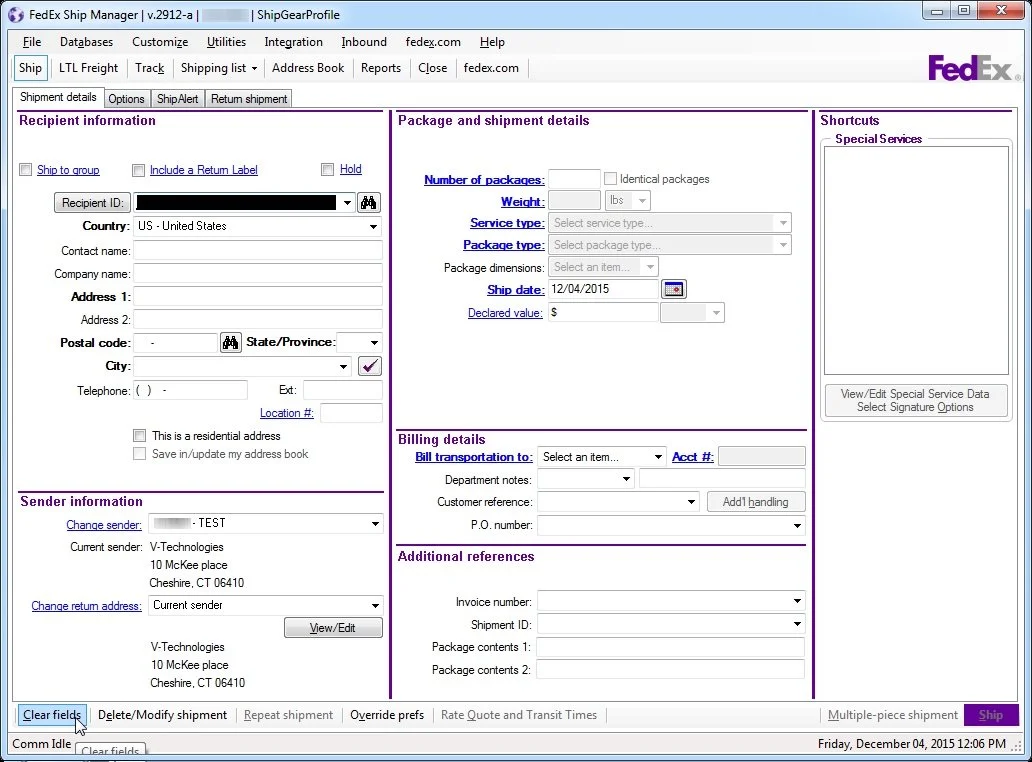Open Department notes dropdown
The width and height of the screenshot is (1032, 762).
click(626, 479)
